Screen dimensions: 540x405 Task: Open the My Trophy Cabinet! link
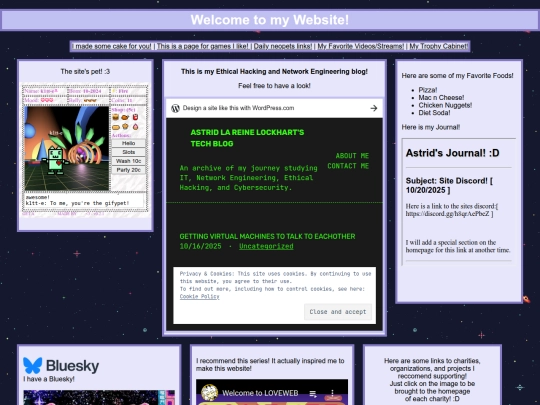pyautogui.click(x=438, y=46)
